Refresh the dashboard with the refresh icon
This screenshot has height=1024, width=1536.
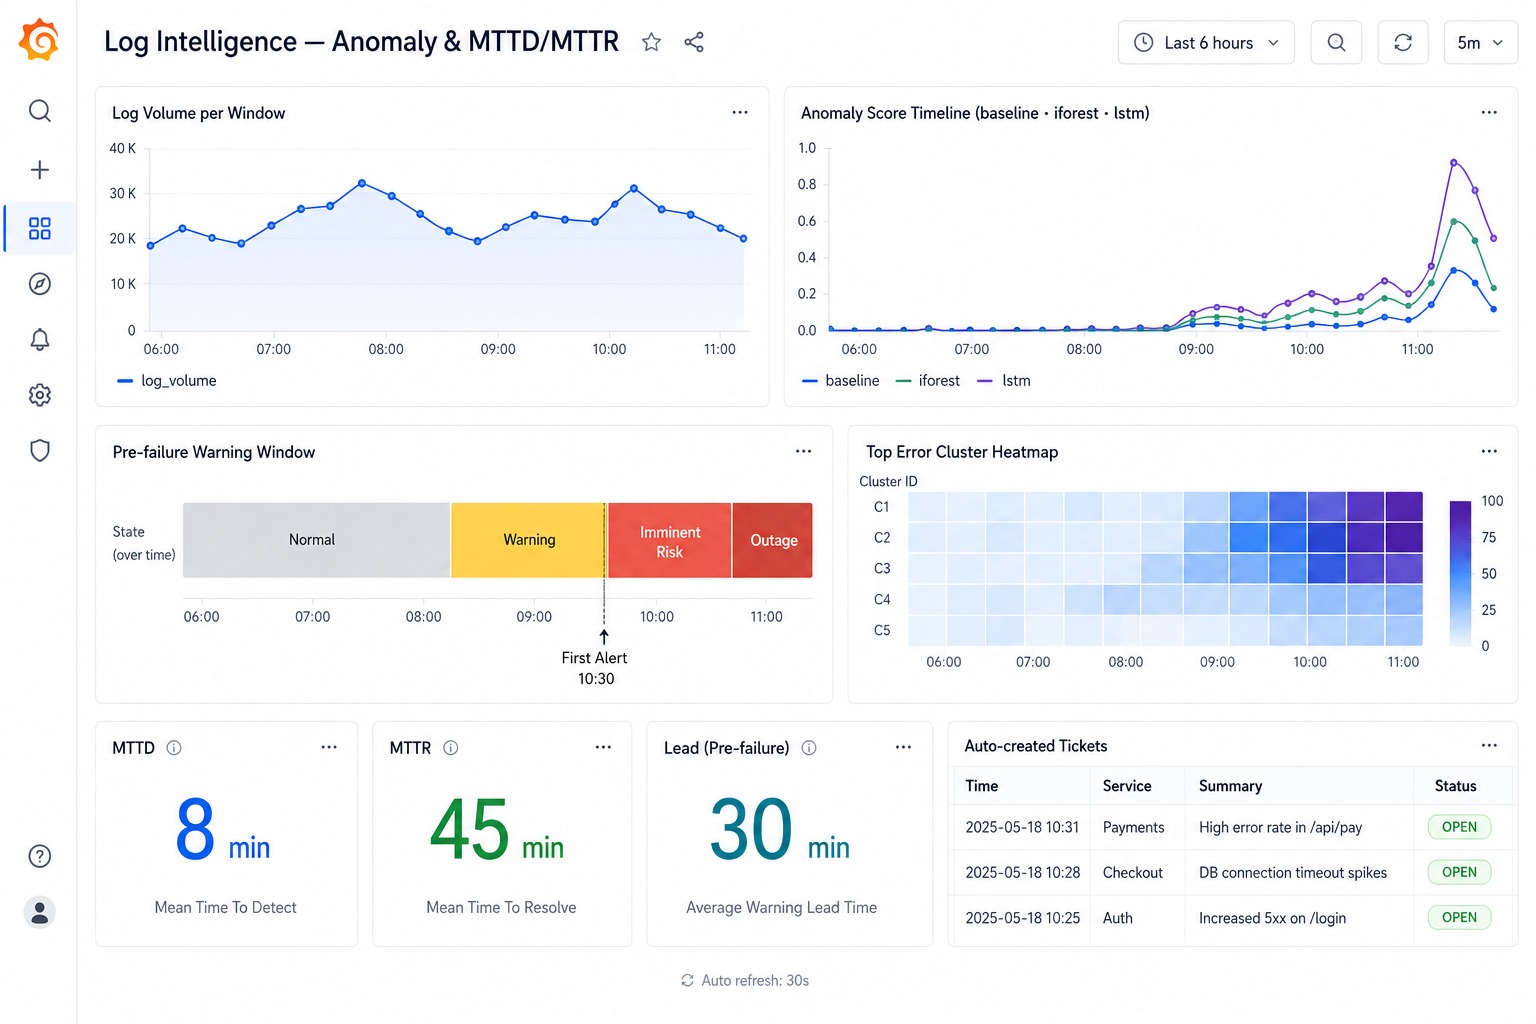click(x=1403, y=42)
